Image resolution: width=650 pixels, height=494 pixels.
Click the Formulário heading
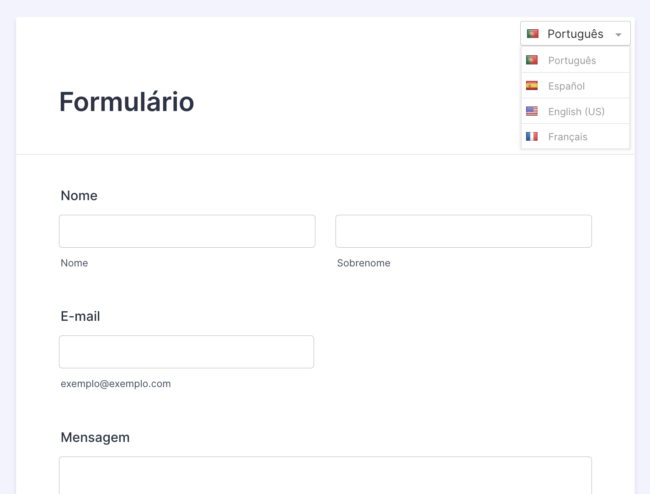click(x=127, y=102)
